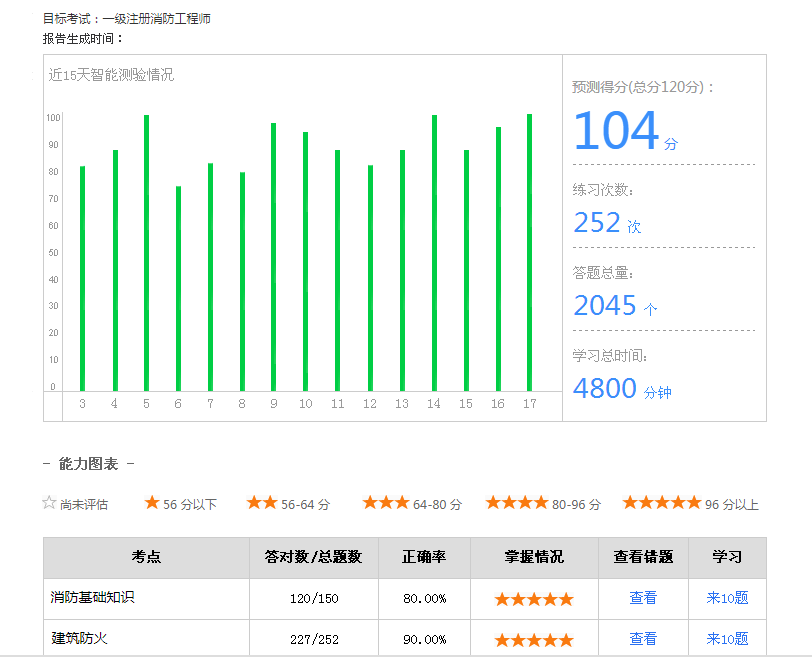Select the green bar for day 15
The width and height of the screenshot is (812, 657).
[467, 270]
